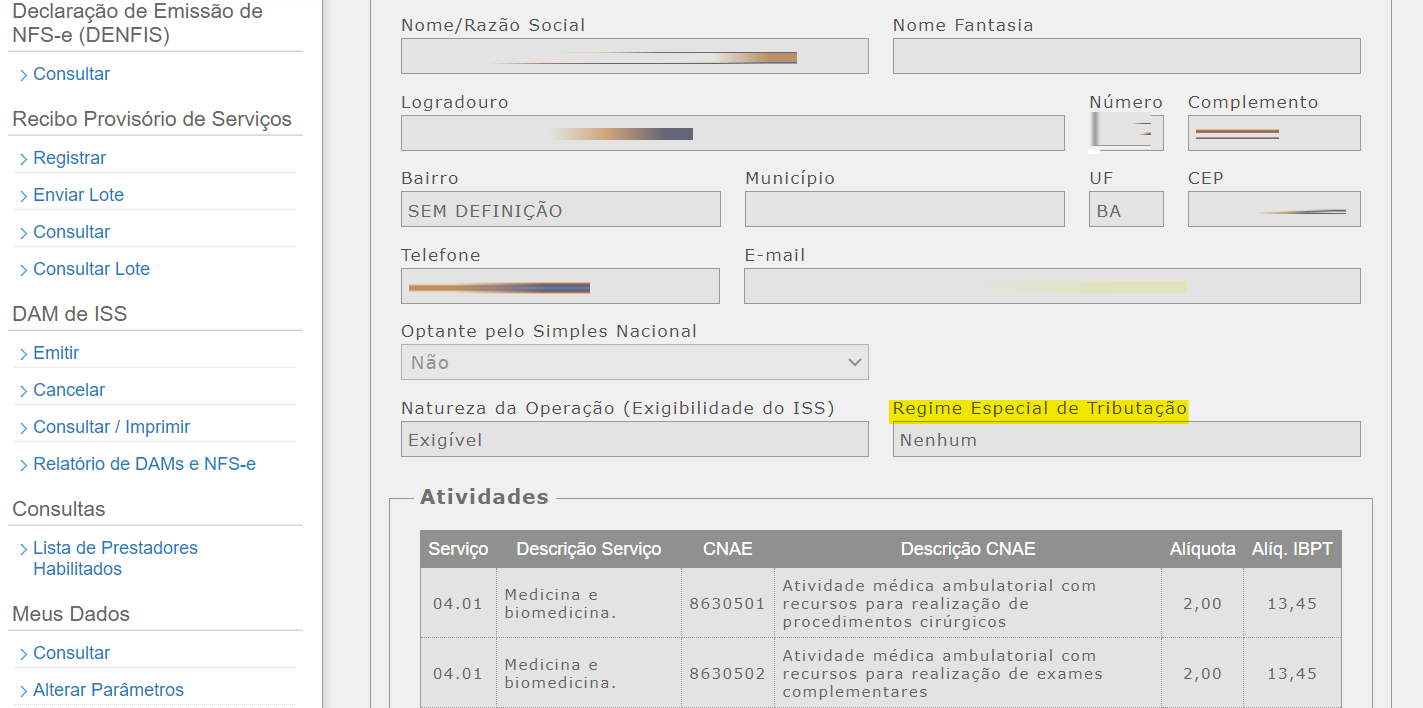
Task: Click the Consultas sidebar heading
Action: click(x=58, y=509)
